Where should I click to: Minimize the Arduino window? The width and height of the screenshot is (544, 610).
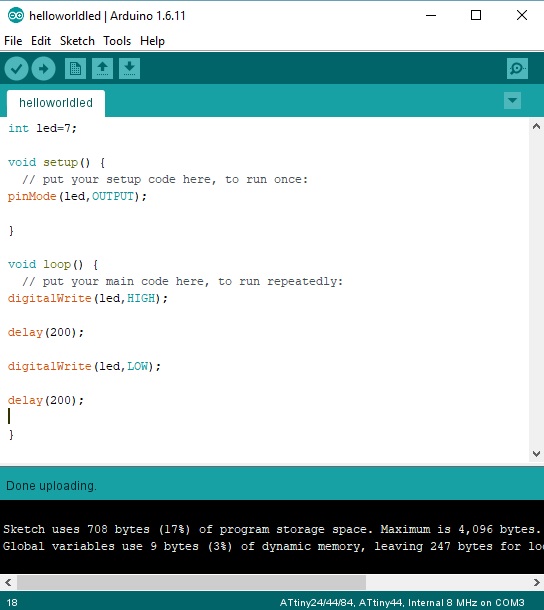[x=431, y=16]
